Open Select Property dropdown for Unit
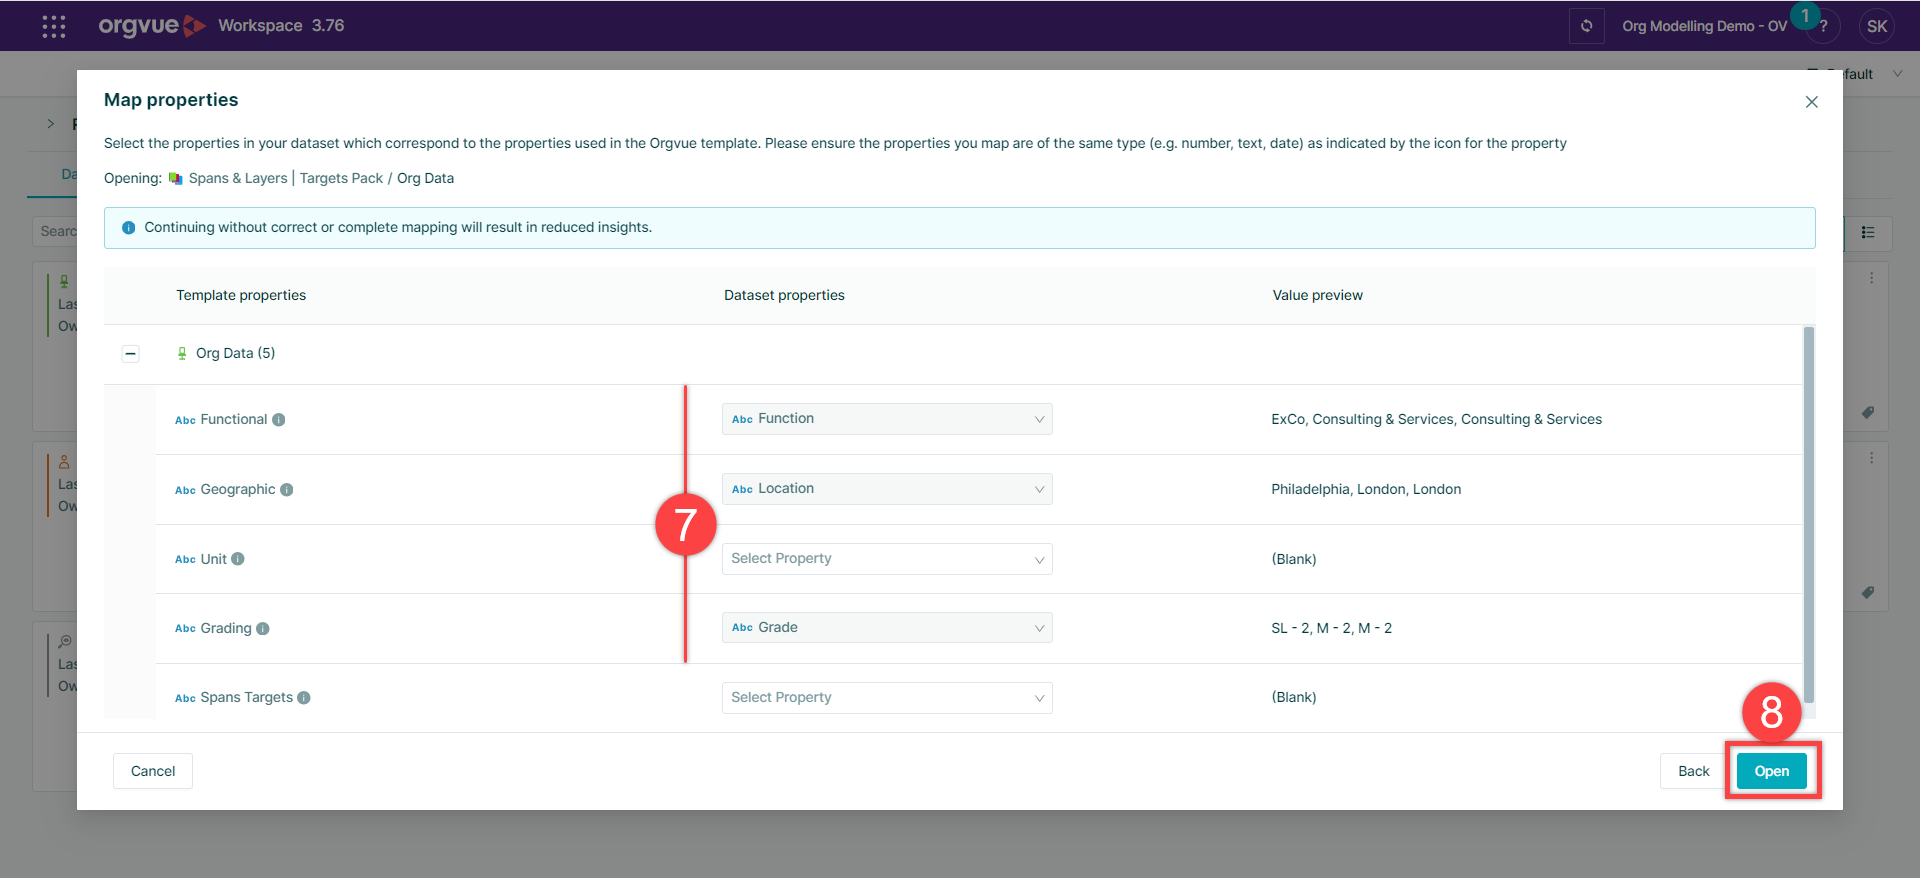The height and width of the screenshot is (878, 1920). (886, 559)
